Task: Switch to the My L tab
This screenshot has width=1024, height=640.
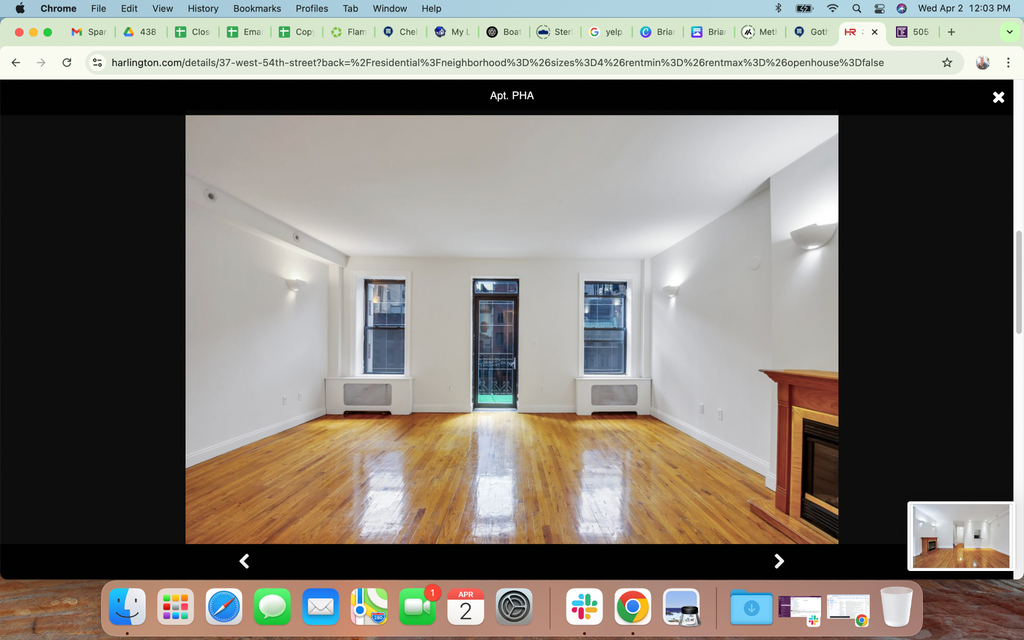Action: tap(453, 32)
